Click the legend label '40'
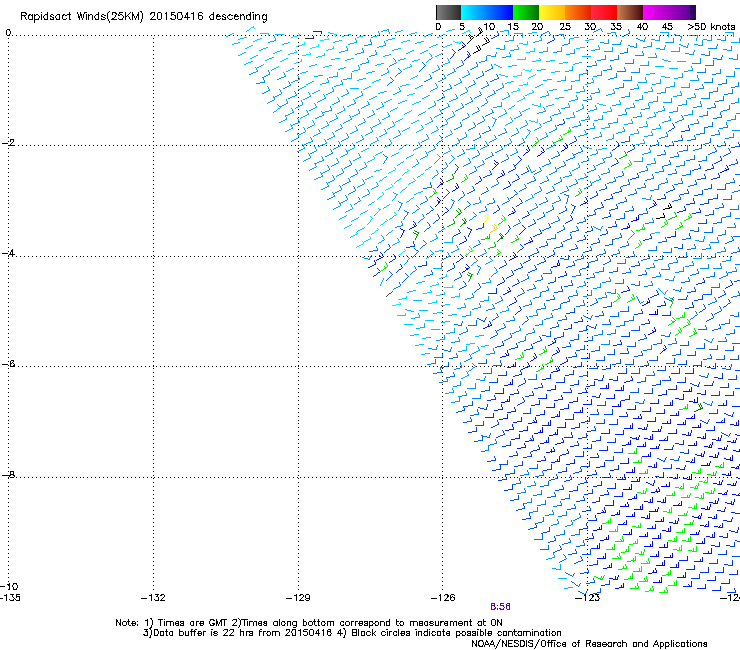The image size is (740, 650). click(642, 27)
